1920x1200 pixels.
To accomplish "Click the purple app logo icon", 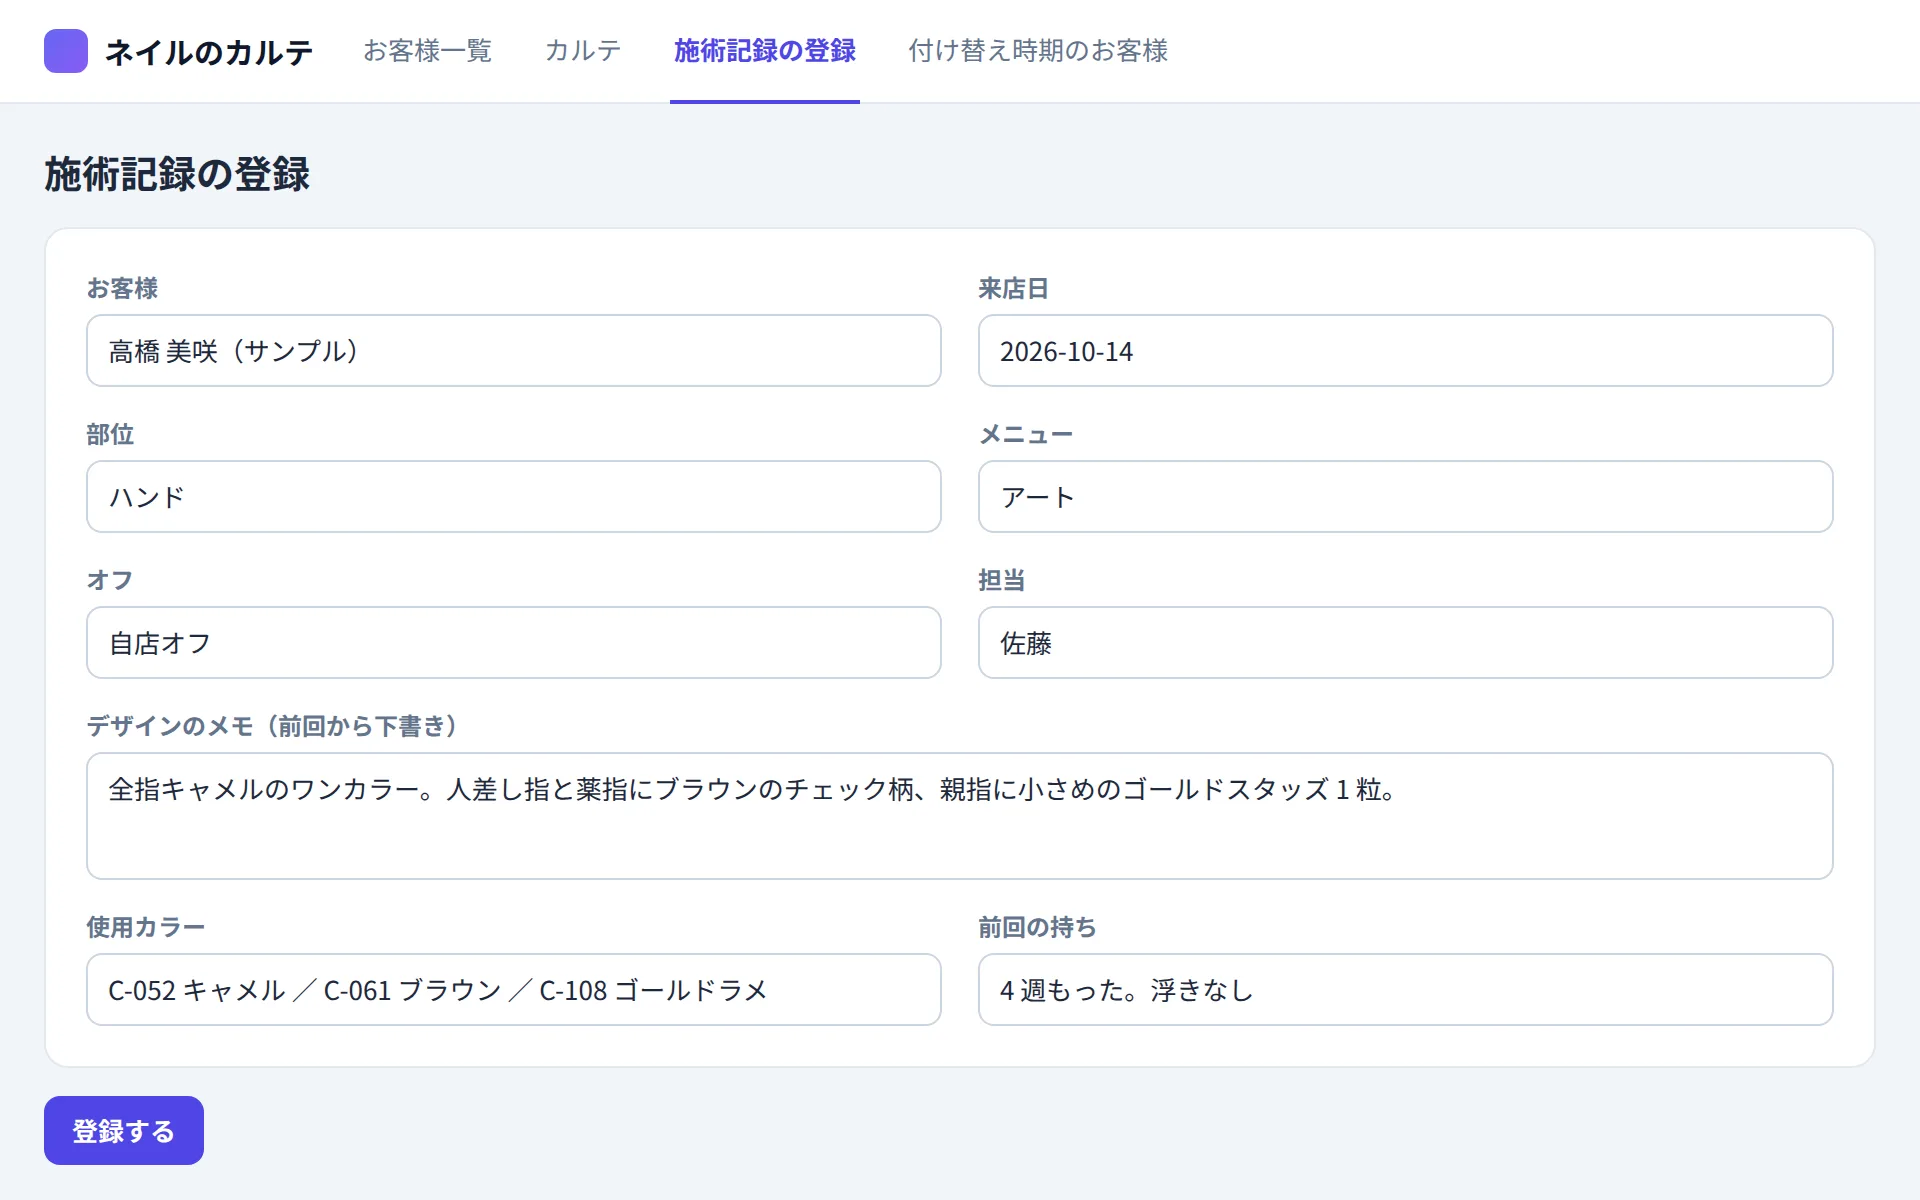I will (x=66, y=51).
